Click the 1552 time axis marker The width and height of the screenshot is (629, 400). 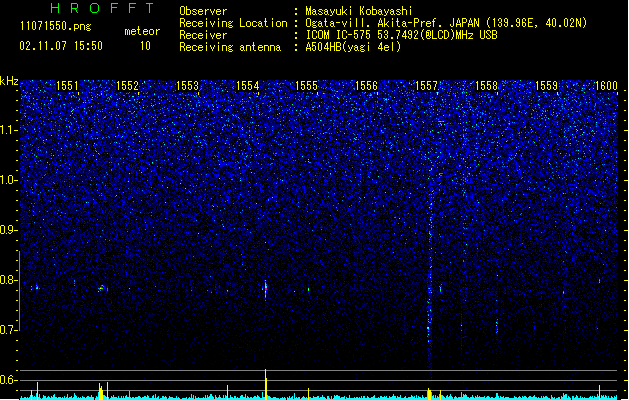tap(127, 85)
